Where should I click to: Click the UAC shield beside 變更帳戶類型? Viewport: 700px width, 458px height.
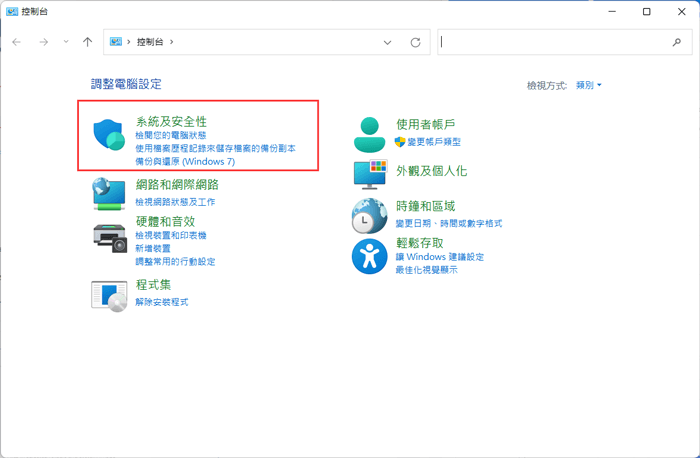(x=400, y=142)
